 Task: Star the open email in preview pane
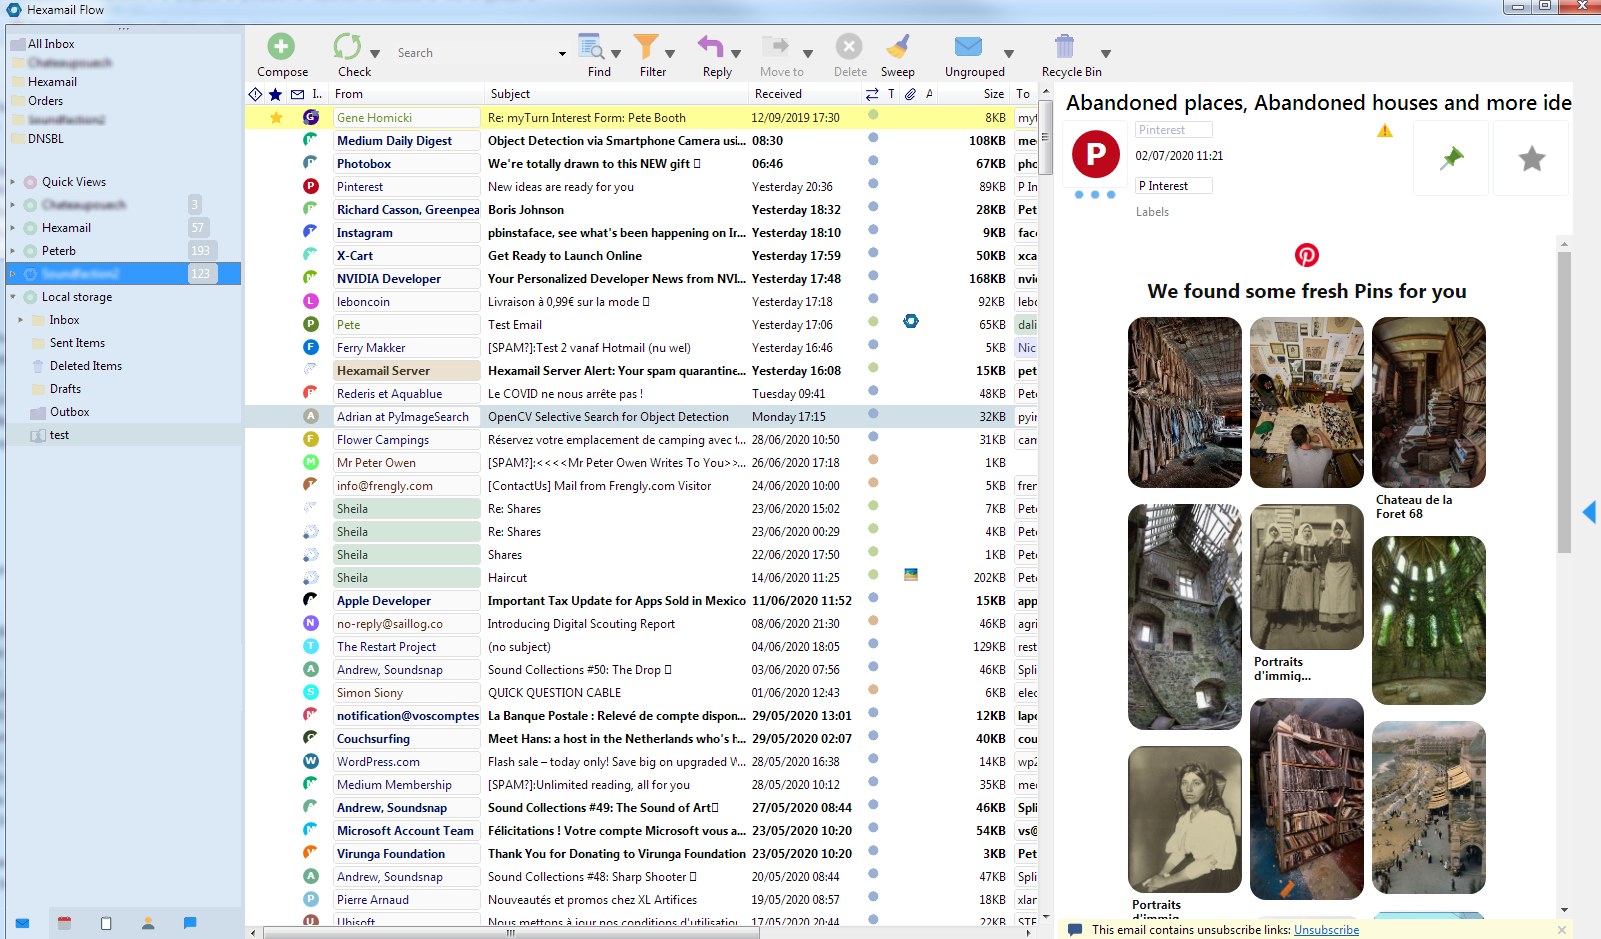1531,158
